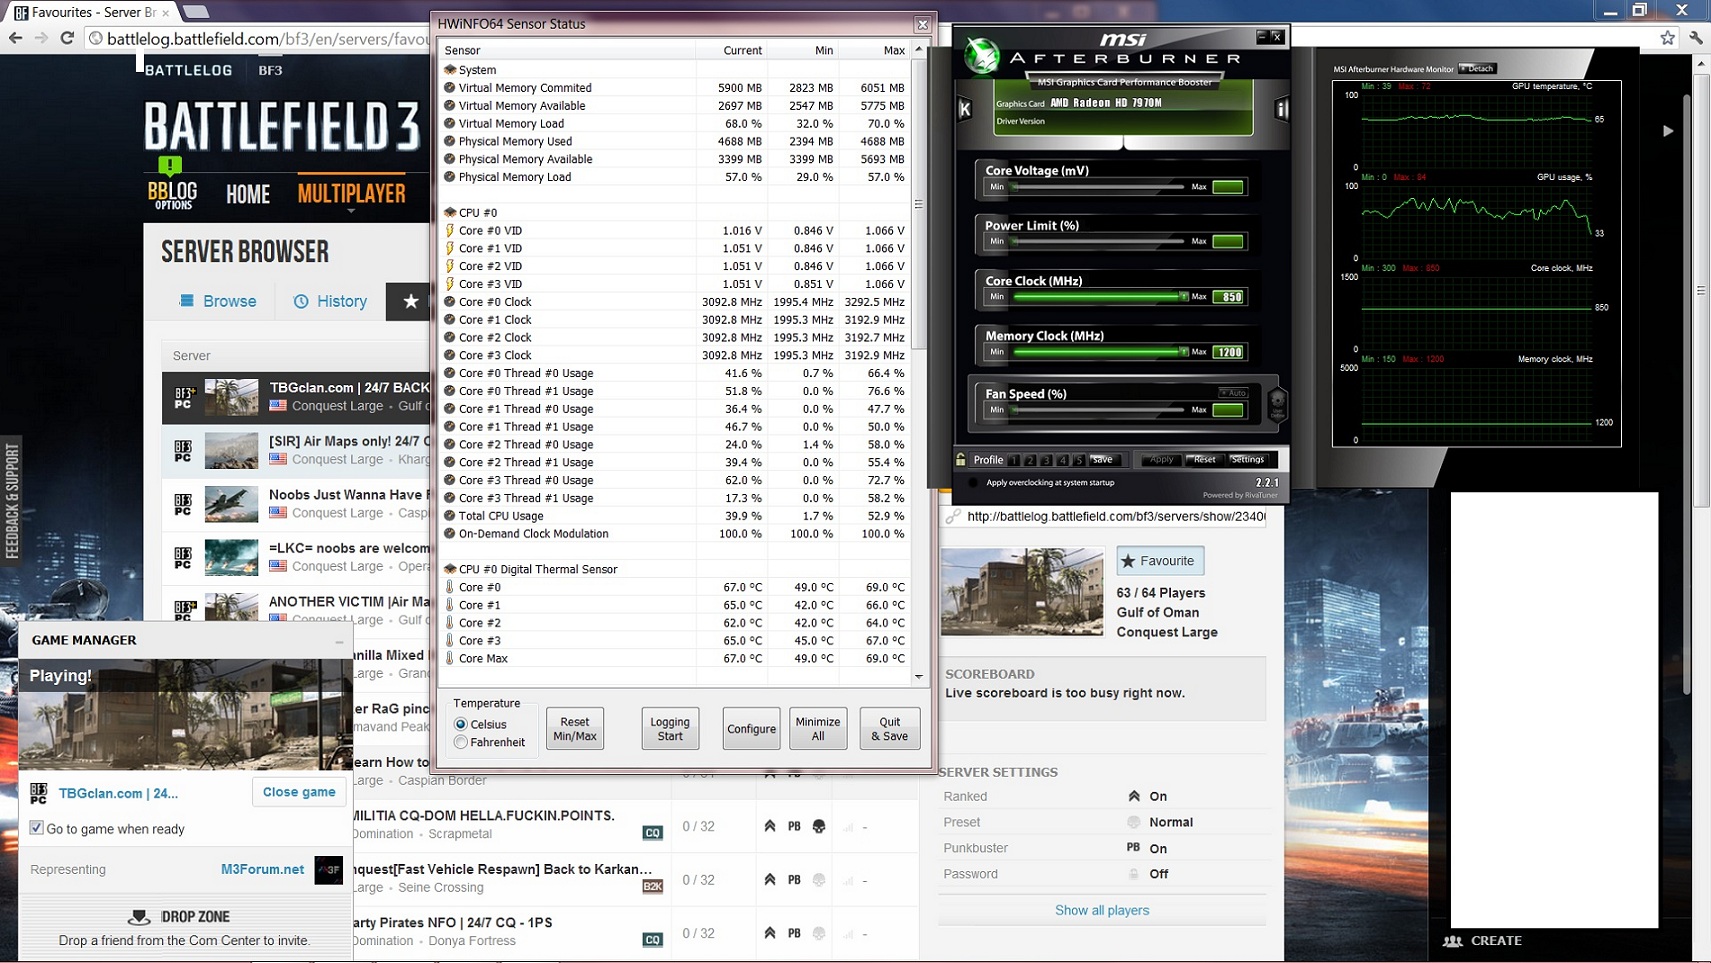
Task: Click the Close game button
Action: (x=299, y=792)
